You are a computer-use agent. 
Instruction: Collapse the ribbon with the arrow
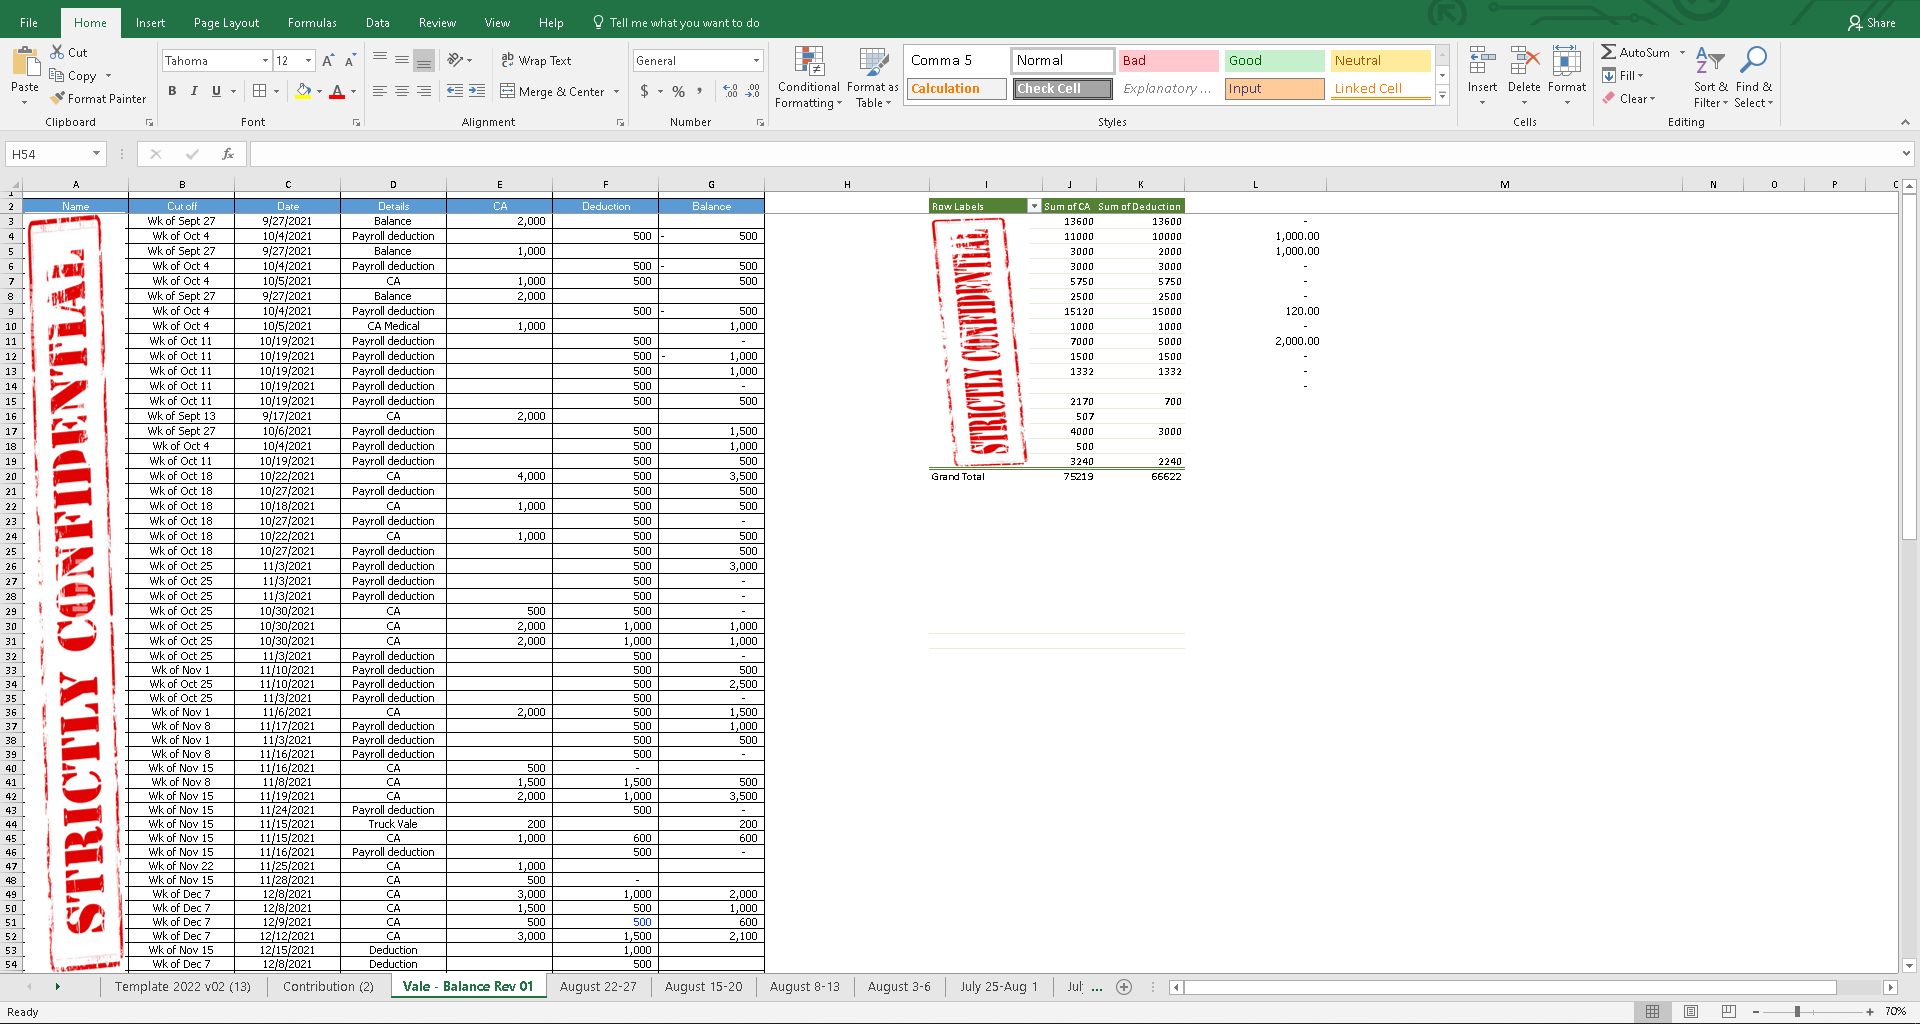point(1905,122)
